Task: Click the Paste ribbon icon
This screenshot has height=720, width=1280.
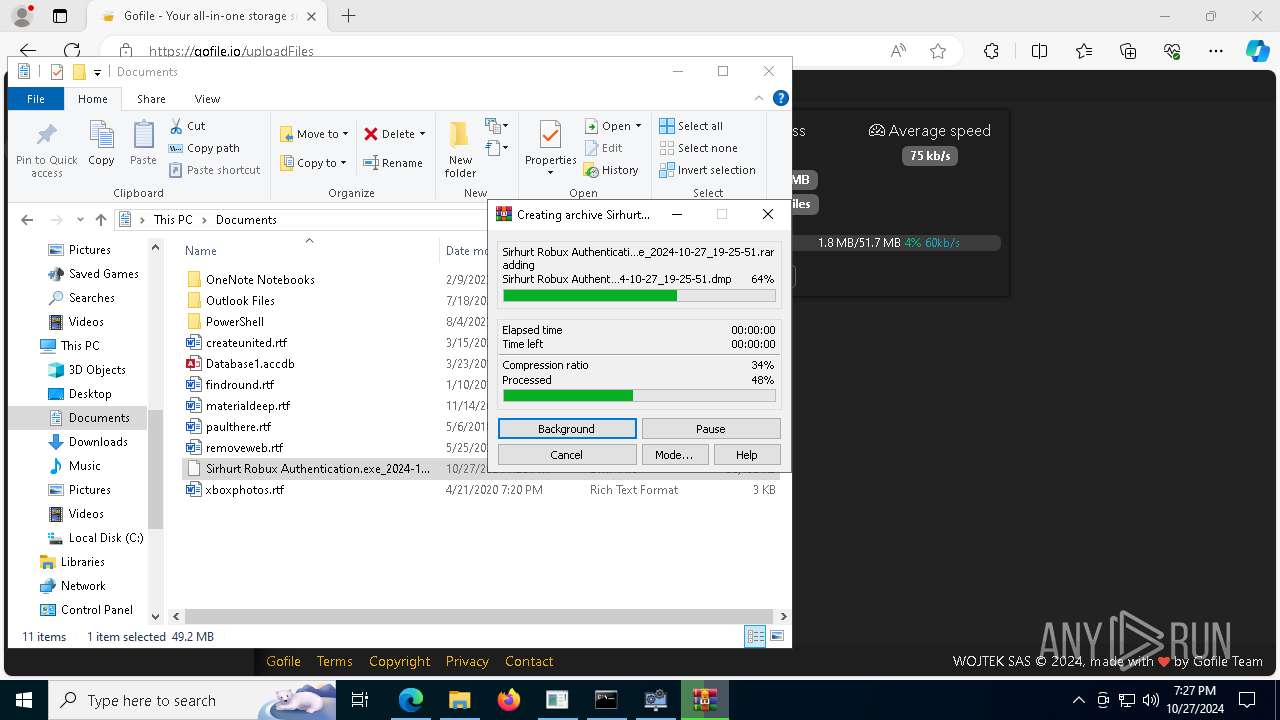Action: (x=143, y=135)
